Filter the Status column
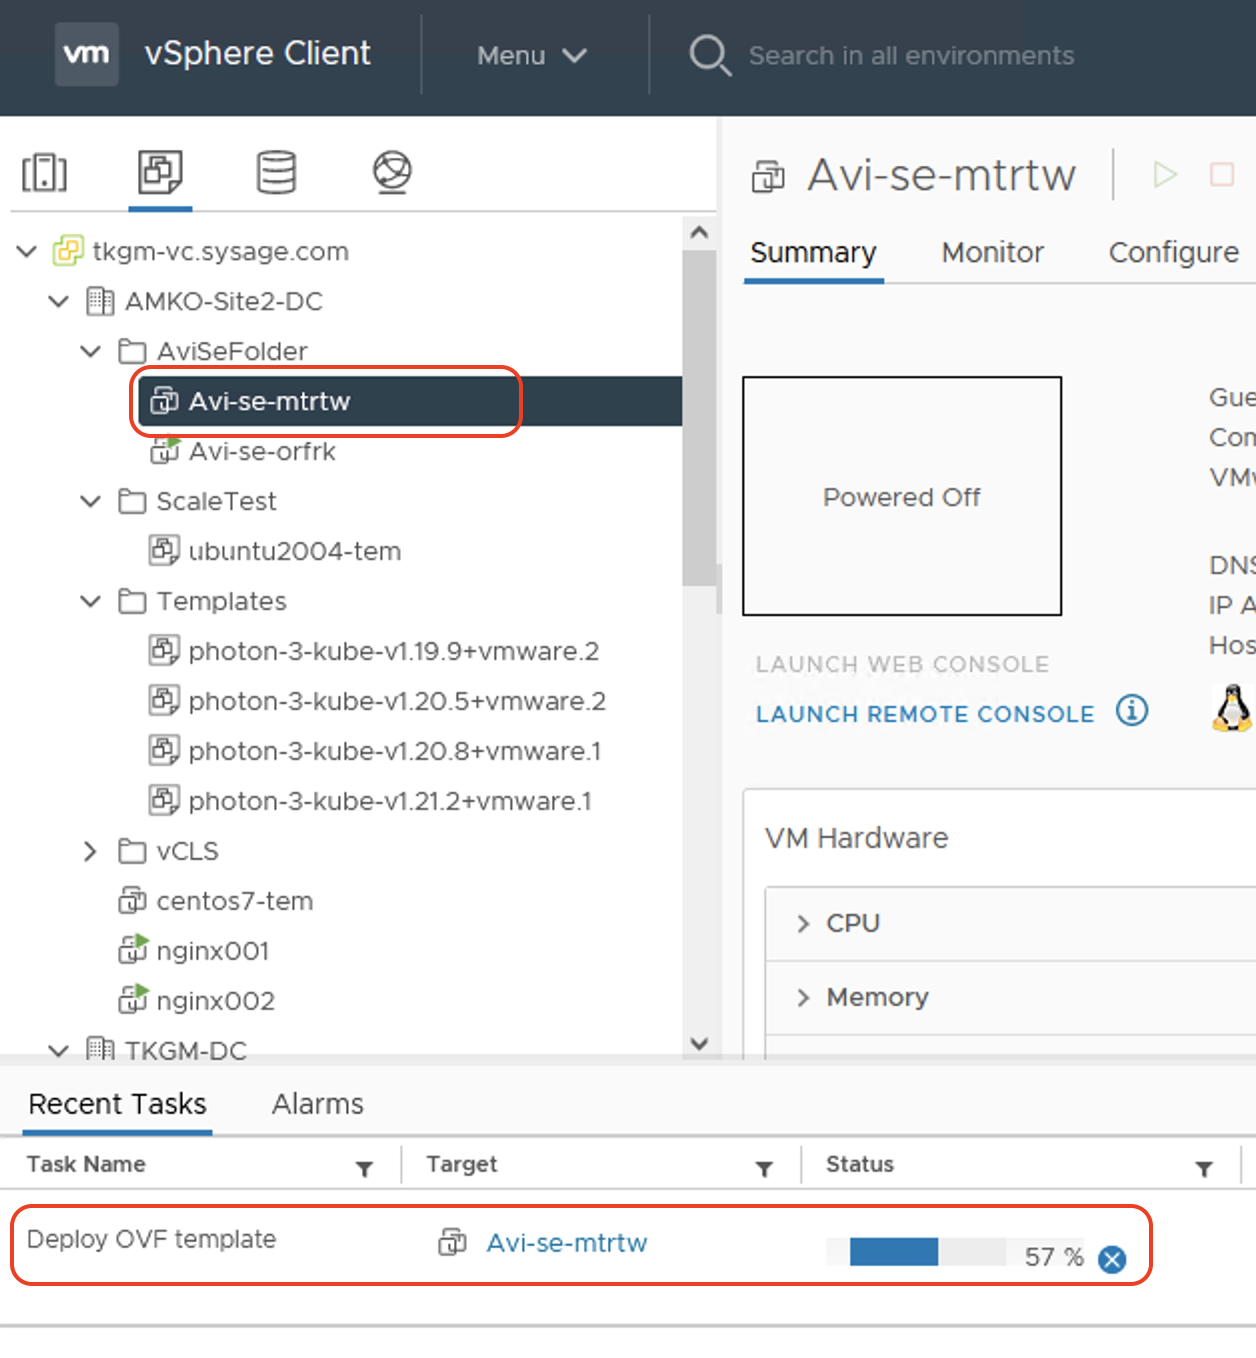This screenshot has height=1358, width=1256. point(1204,1168)
